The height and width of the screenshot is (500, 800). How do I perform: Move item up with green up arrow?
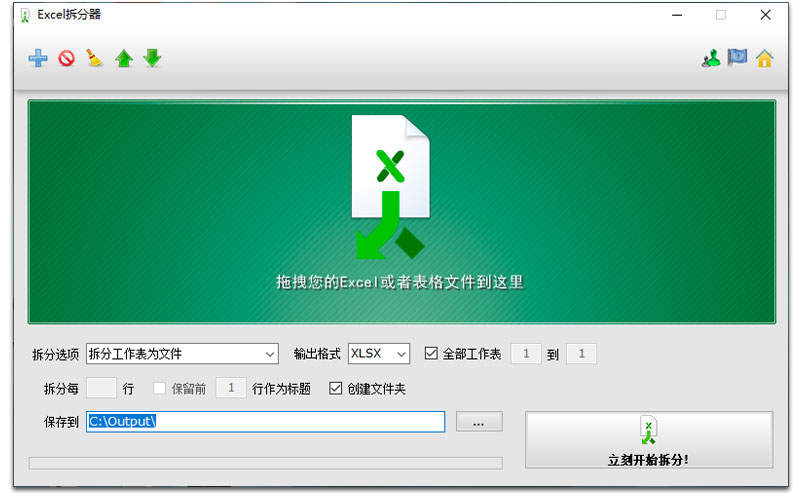click(124, 58)
